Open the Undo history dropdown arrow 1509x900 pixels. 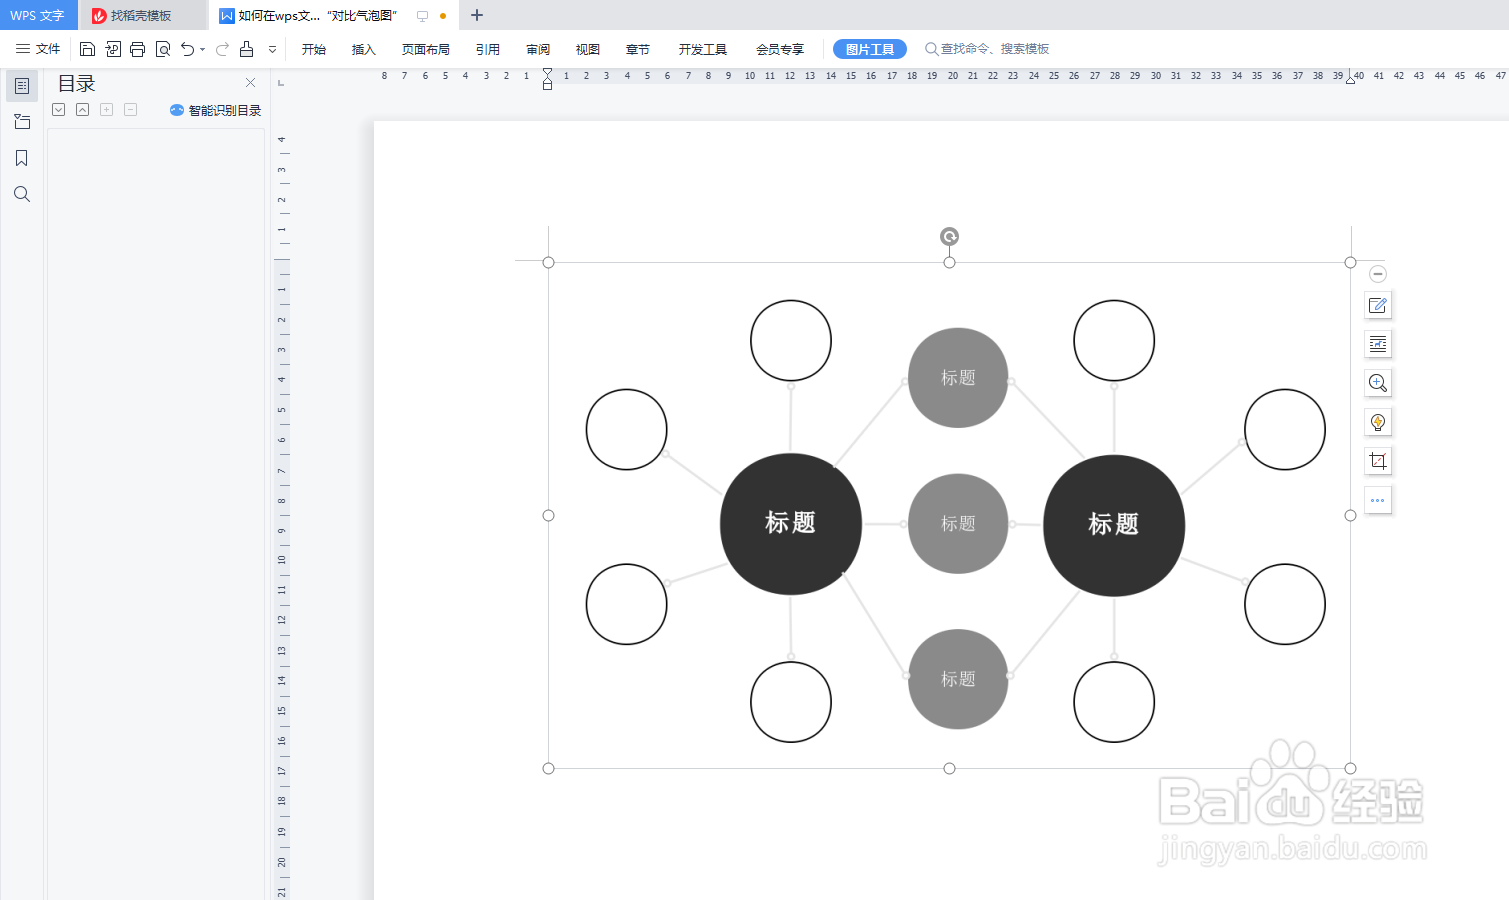pyautogui.click(x=203, y=49)
